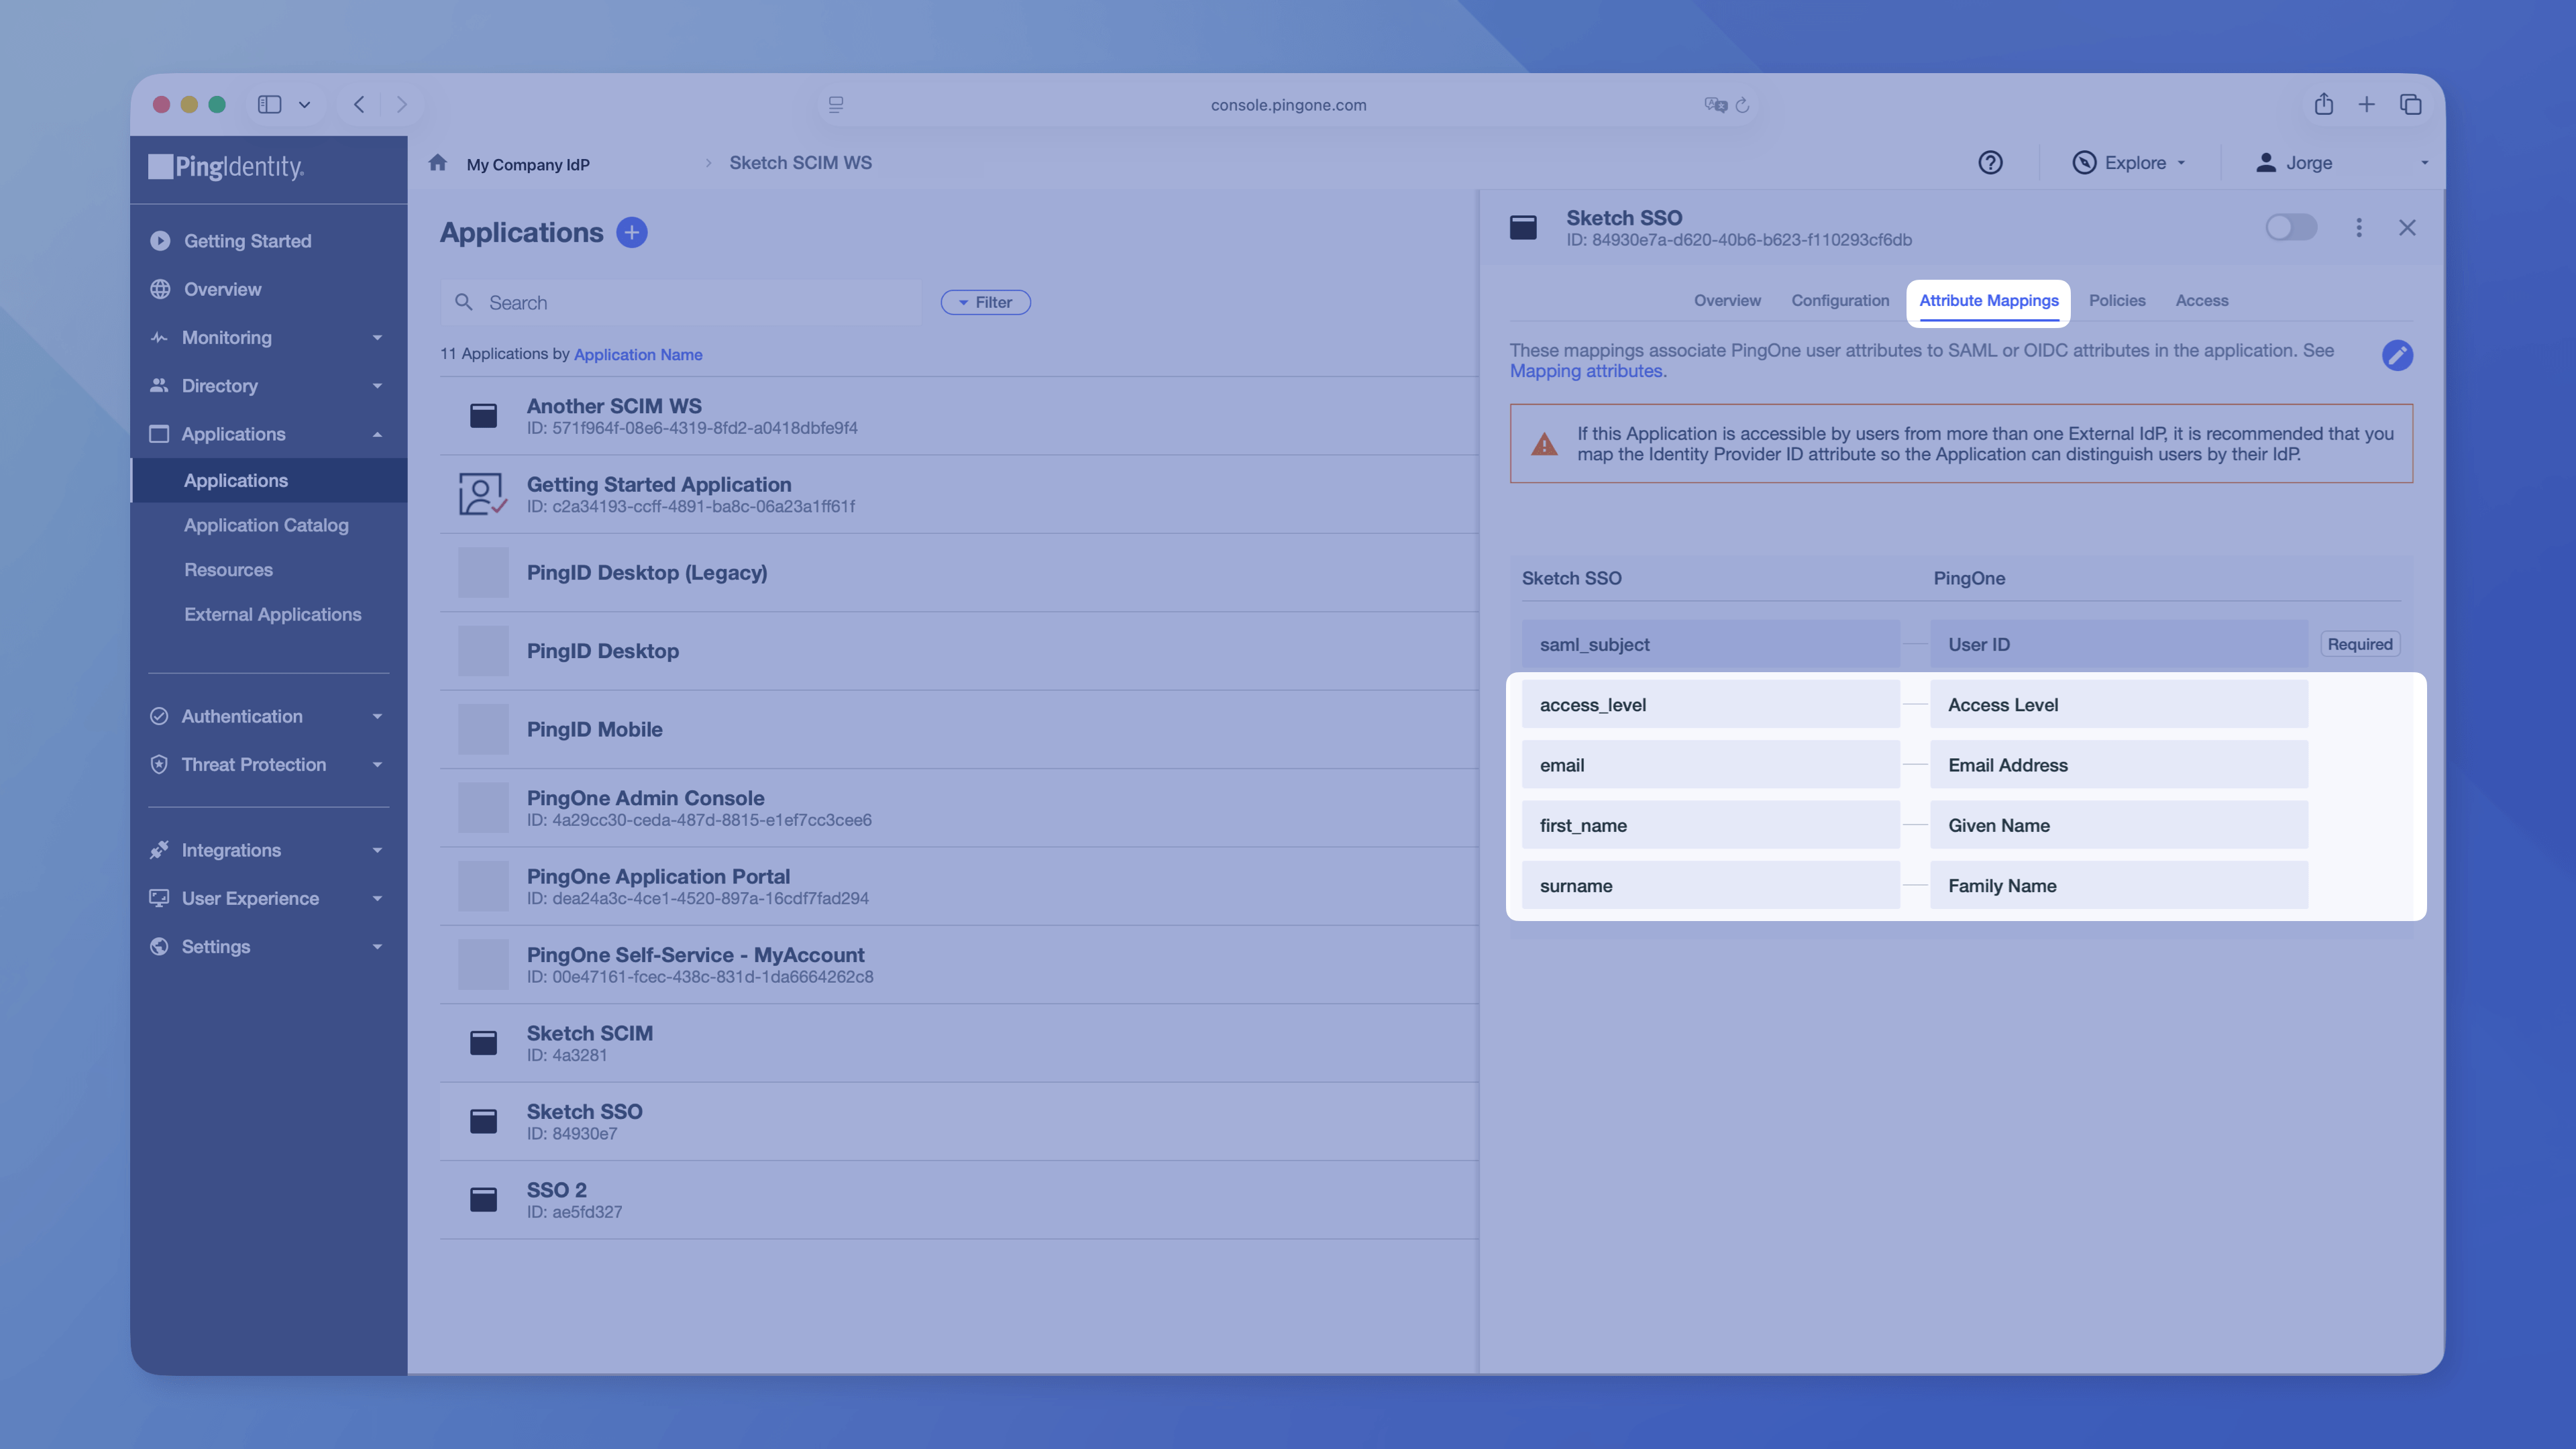Select the surname attribute field
The height and width of the screenshot is (1449, 2576).
pos(1710,885)
